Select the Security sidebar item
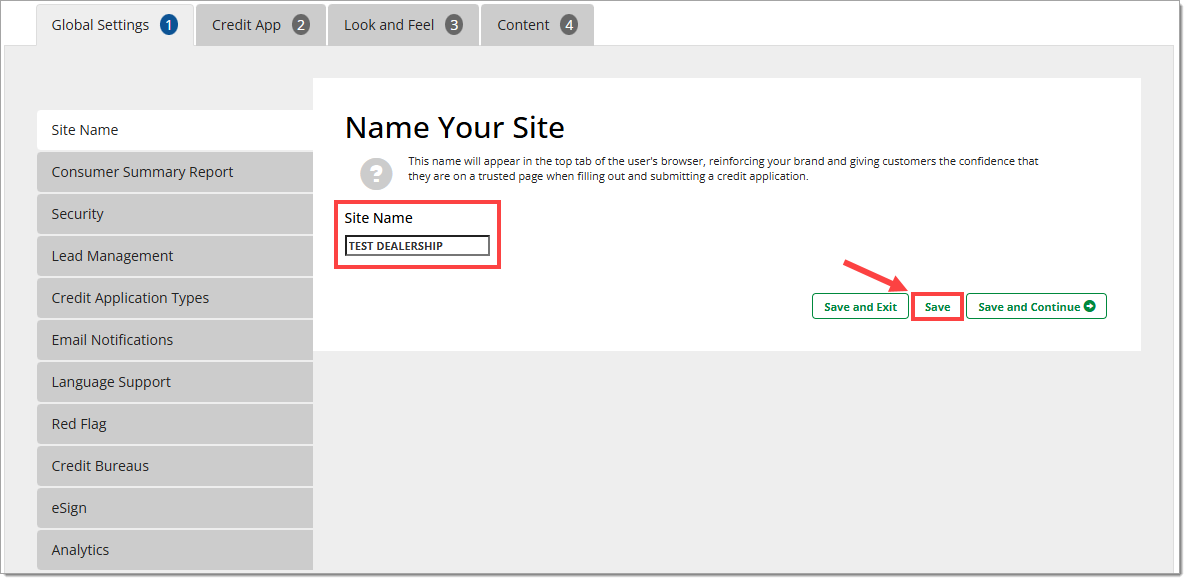 point(174,214)
